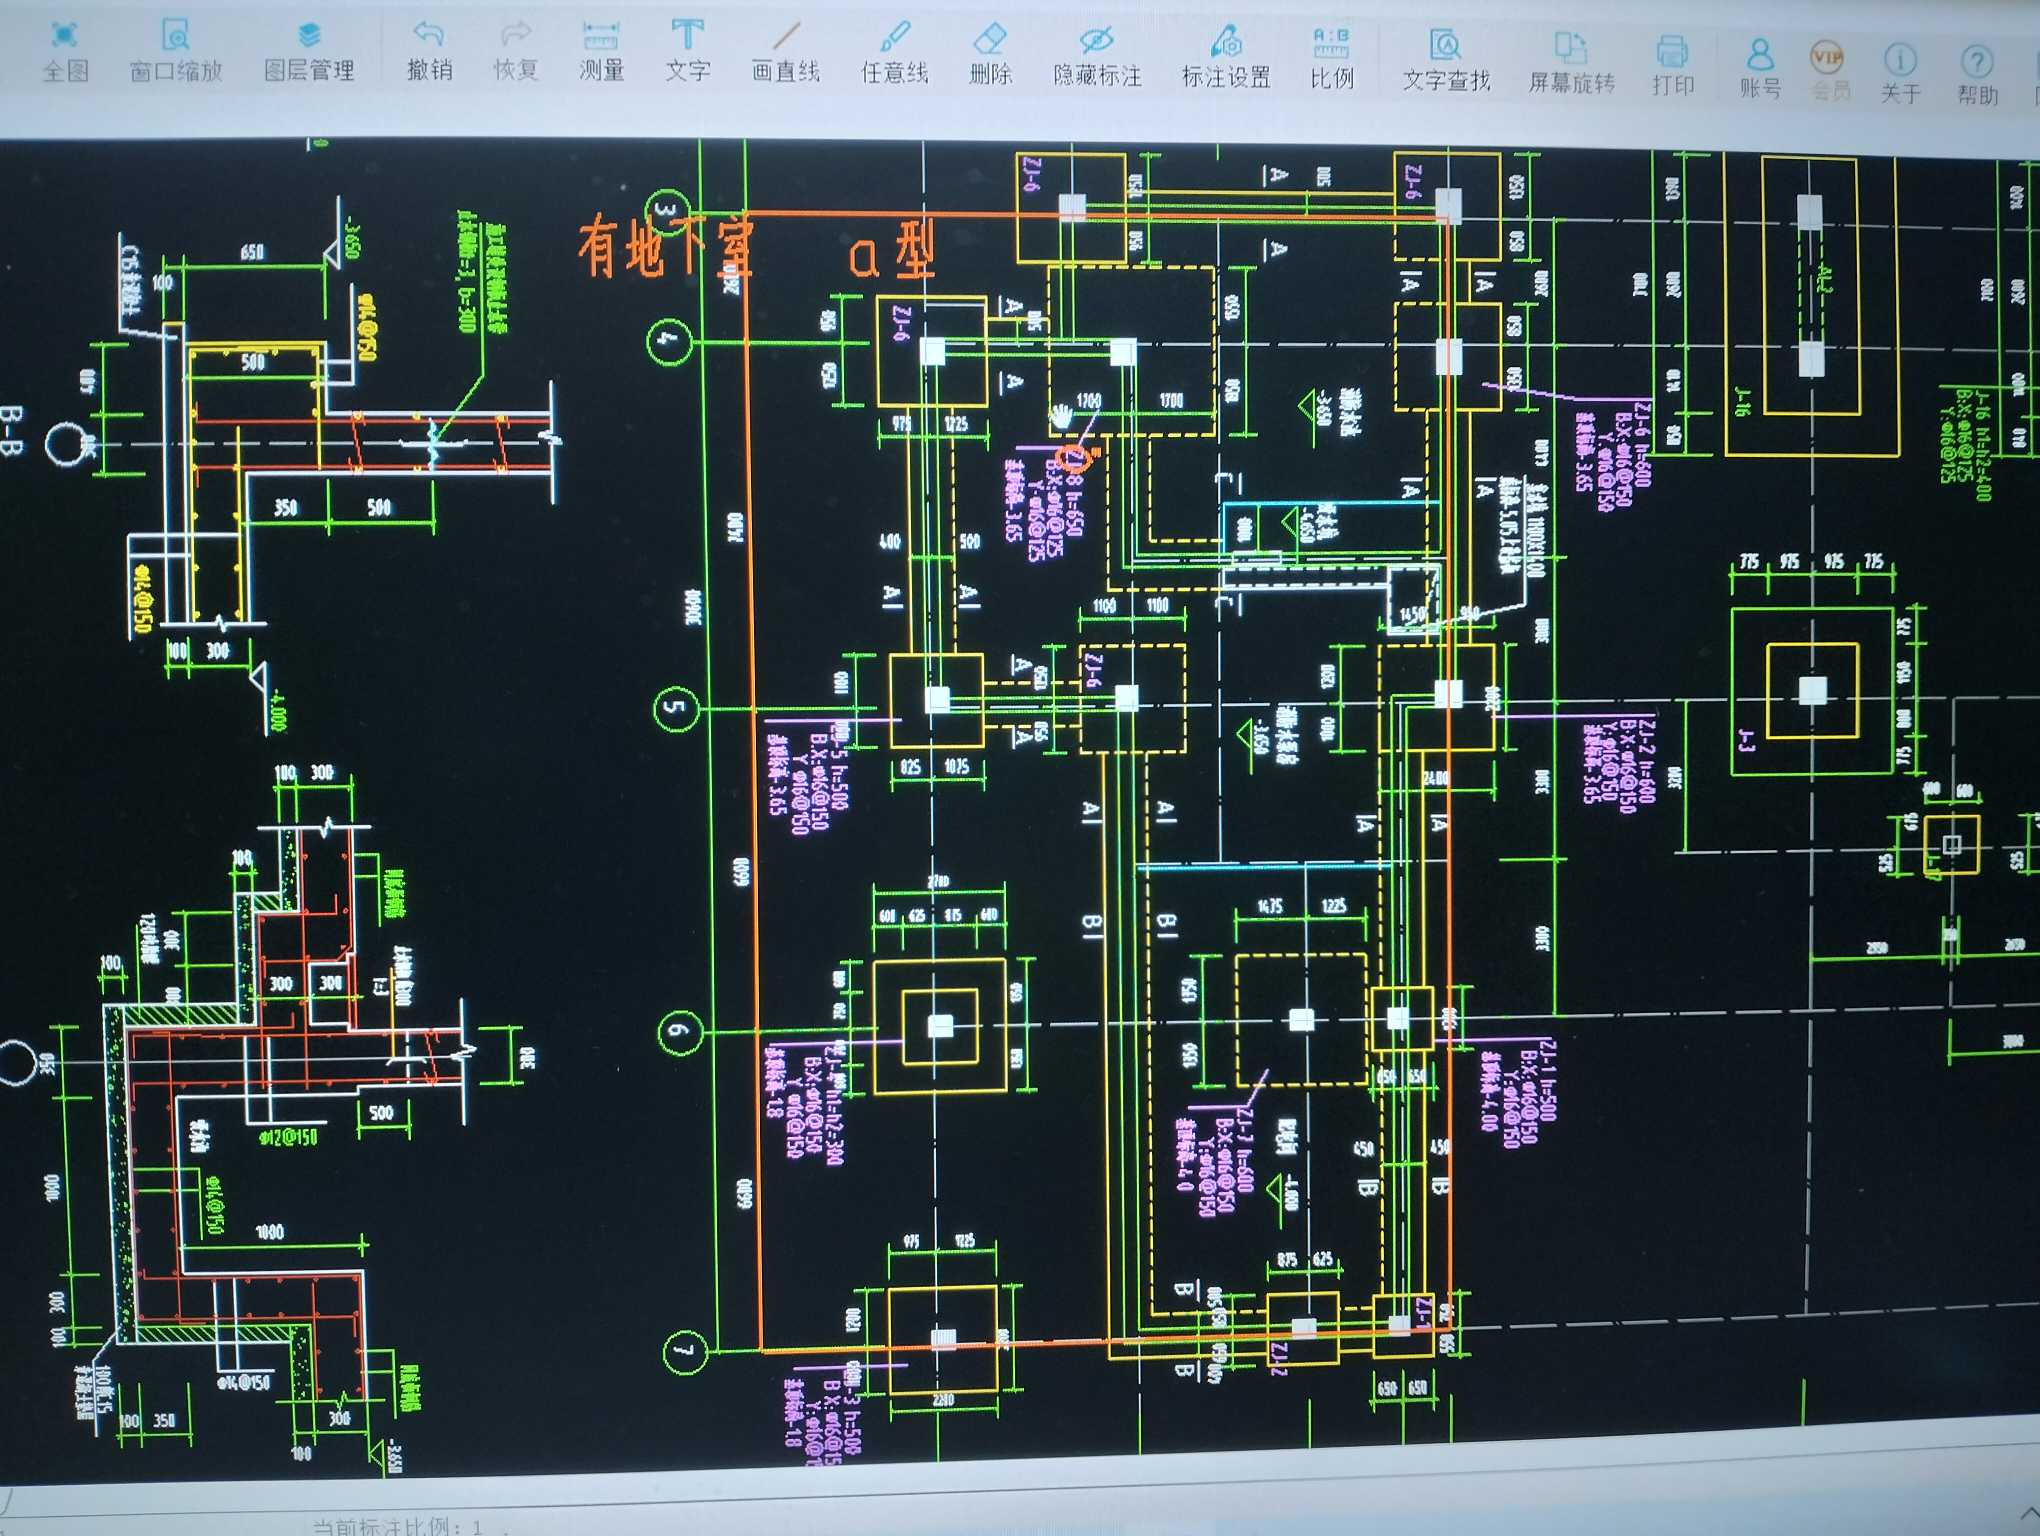Click the 全图 full view tool
Image resolution: width=2040 pixels, height=1536 pixels.
pos(66,51)
